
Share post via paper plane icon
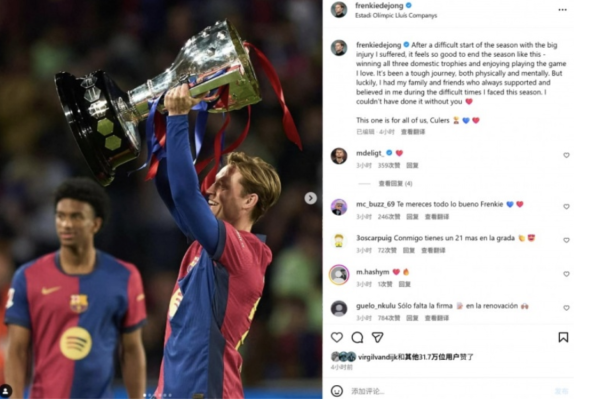point(377,337)
